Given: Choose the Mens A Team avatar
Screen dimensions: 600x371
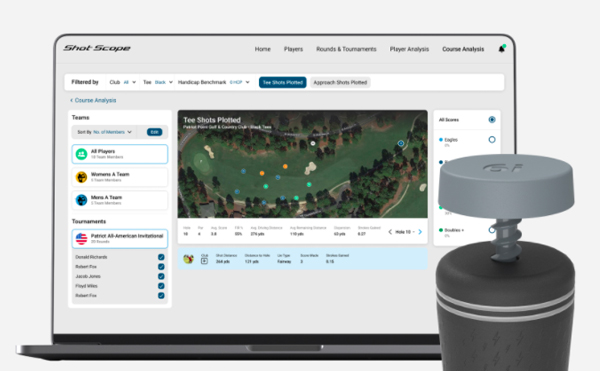Looking at the screenshot, I should coord(81,200).
